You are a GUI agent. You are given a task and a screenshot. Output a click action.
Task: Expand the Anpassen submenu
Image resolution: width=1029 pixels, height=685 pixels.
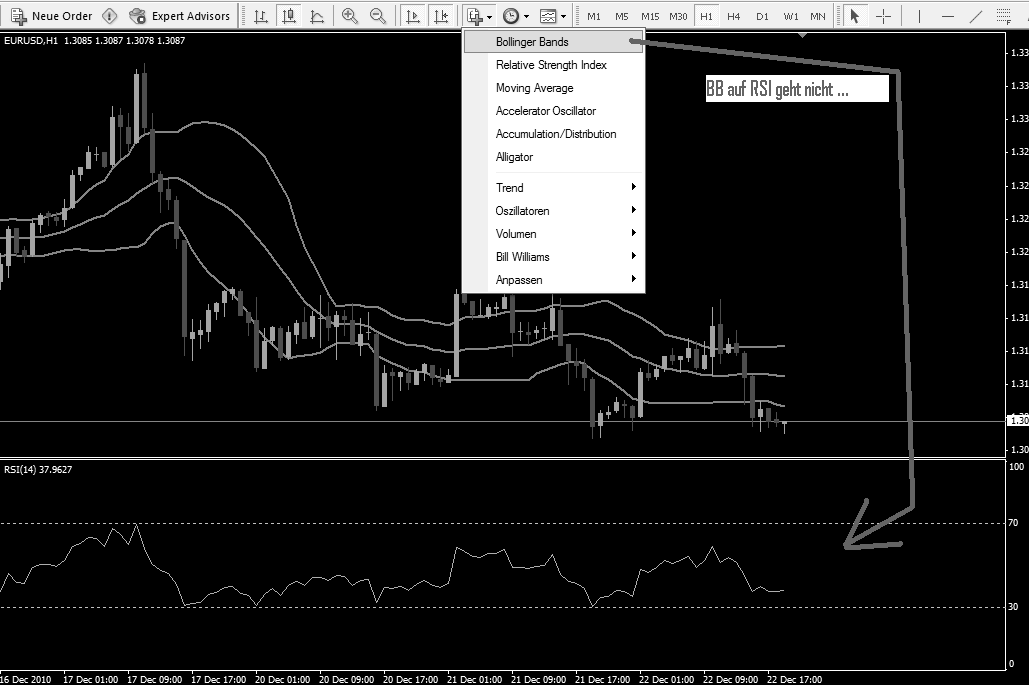(555, 280)
